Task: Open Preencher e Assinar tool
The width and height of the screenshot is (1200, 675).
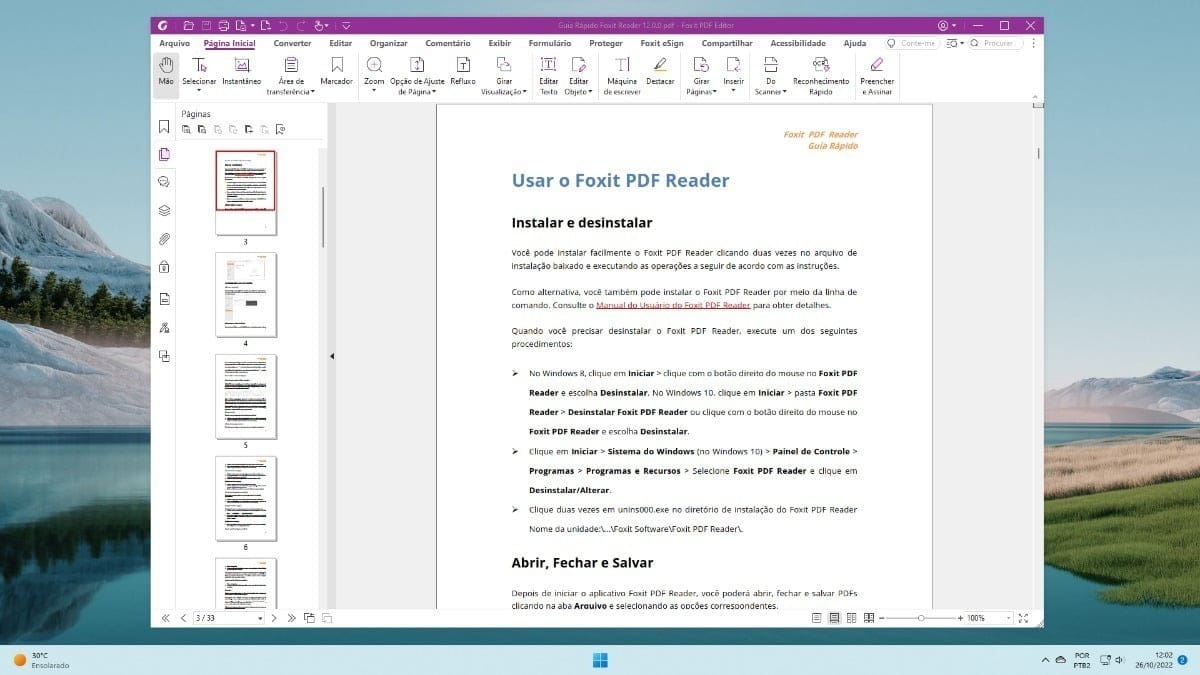Action: point(877,75)
